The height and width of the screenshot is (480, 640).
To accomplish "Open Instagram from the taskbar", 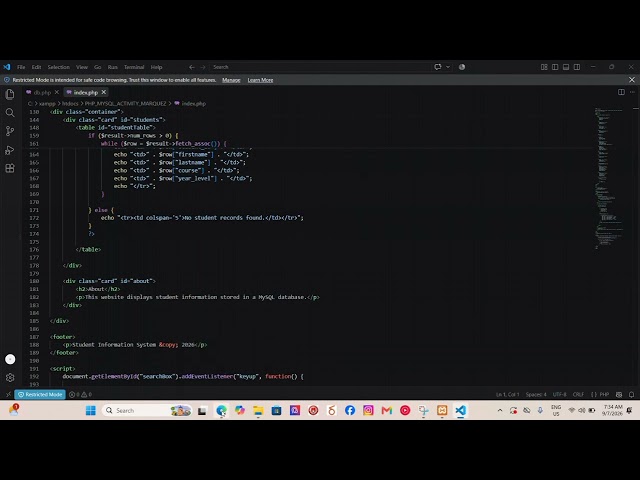I will point(368,410).
